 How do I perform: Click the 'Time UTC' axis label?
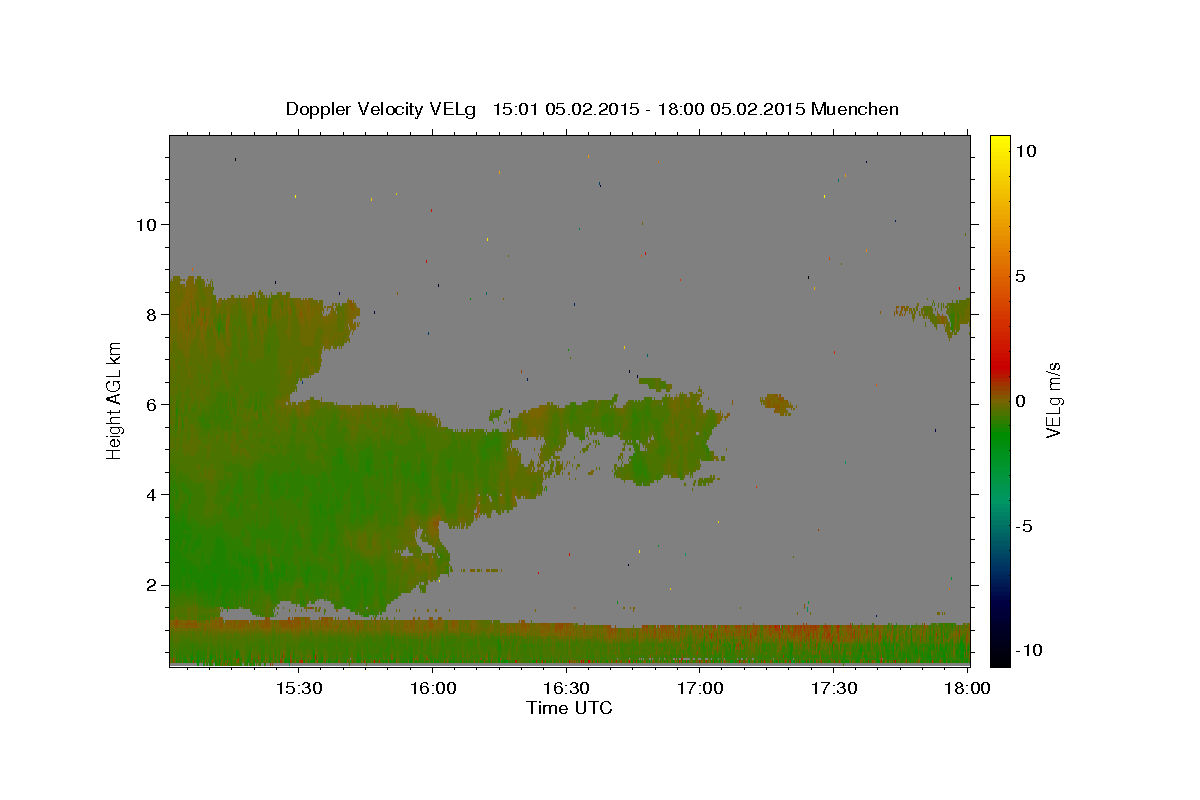coord(569,708)
